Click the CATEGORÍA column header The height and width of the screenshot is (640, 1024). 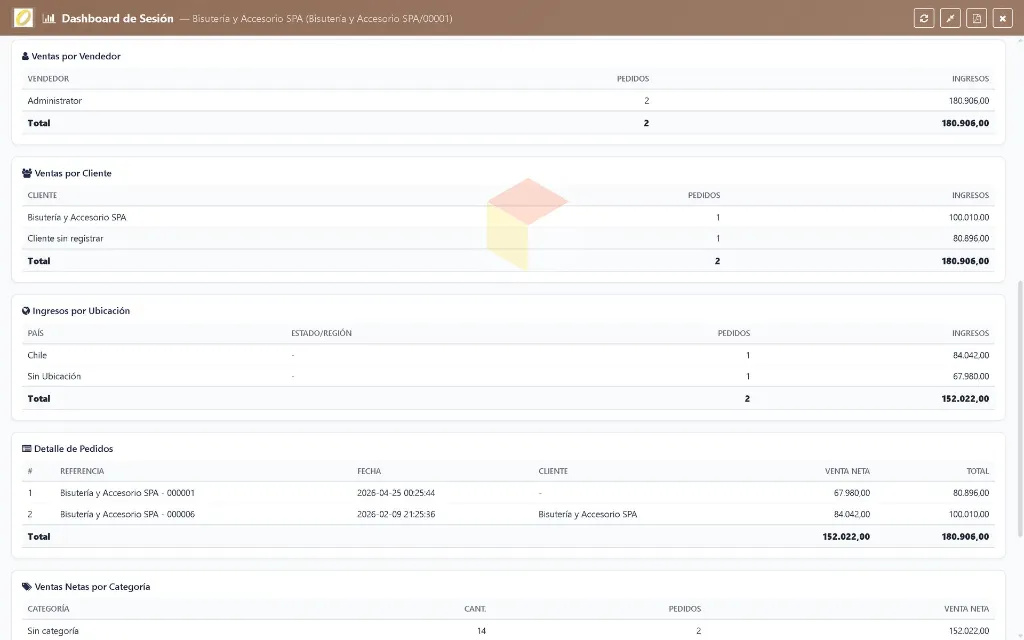click(x=48, y=609)
